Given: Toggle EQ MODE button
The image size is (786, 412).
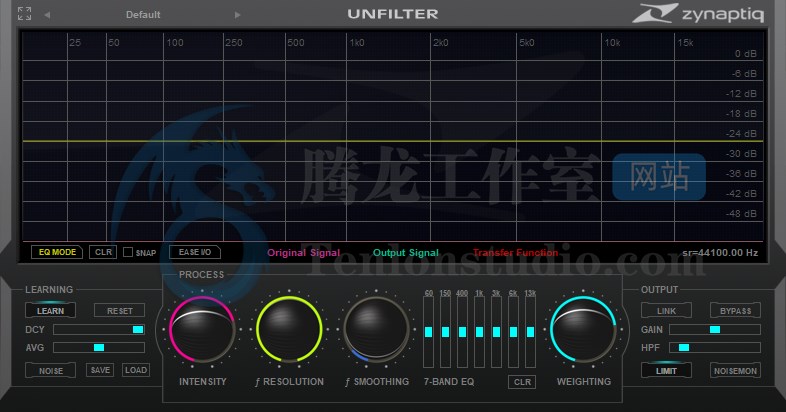Looking at the screenshot, I should (57, 252).
